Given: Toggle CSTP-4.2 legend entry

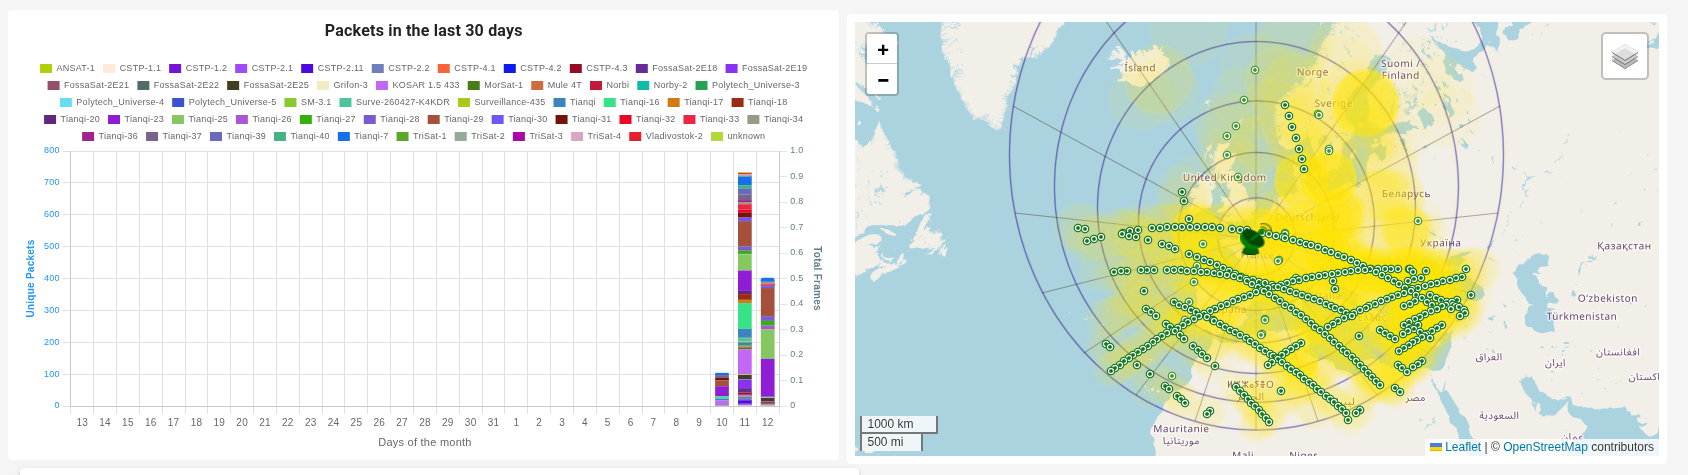Looking at the screenshot, I should point(533,68).
